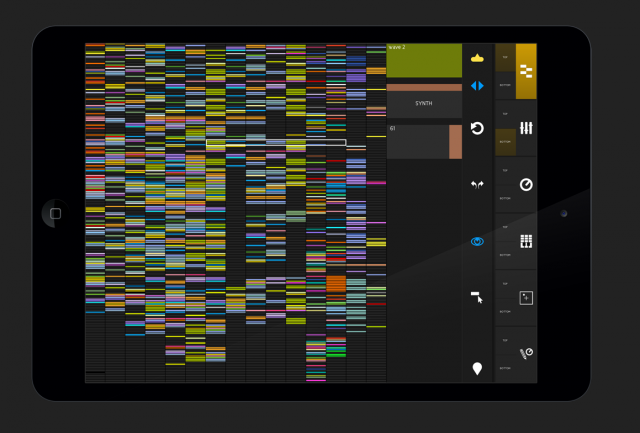Select the large orange clip in the grid
The image size is (640, 433).
tap(336, 284)
